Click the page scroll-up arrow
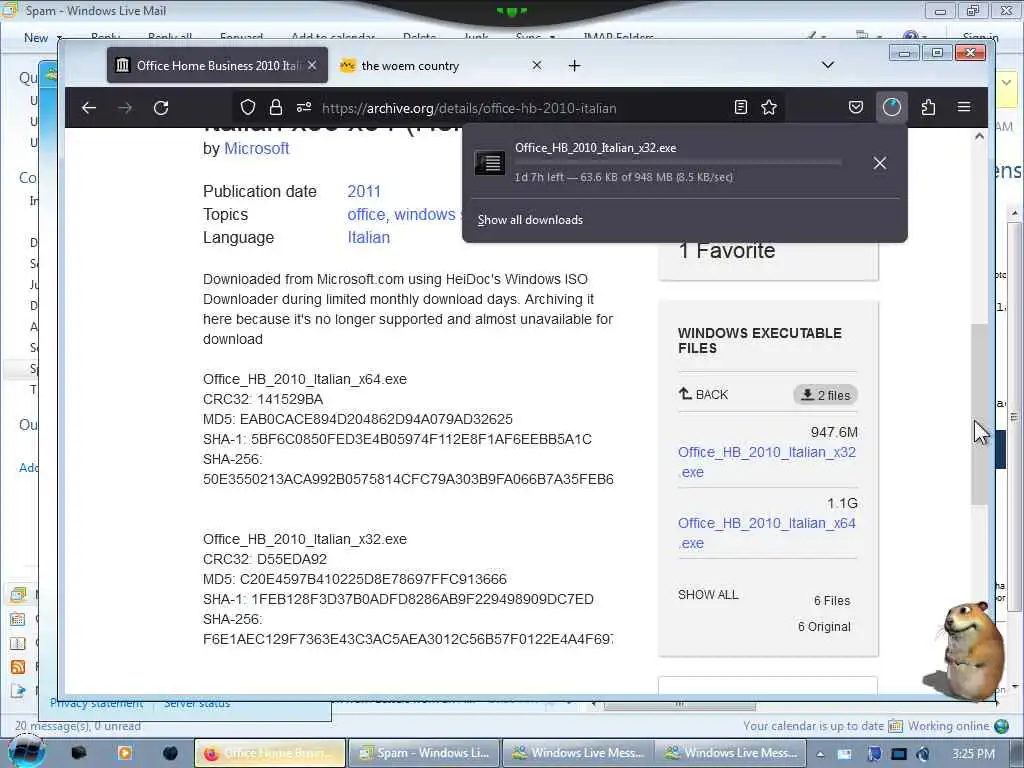Viewport: 1024px width, 768px height. click(x=979, y=136)
